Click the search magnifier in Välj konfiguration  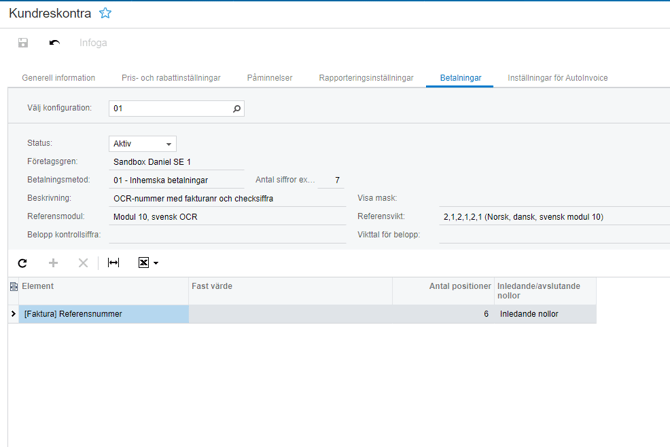click(237, 108)
